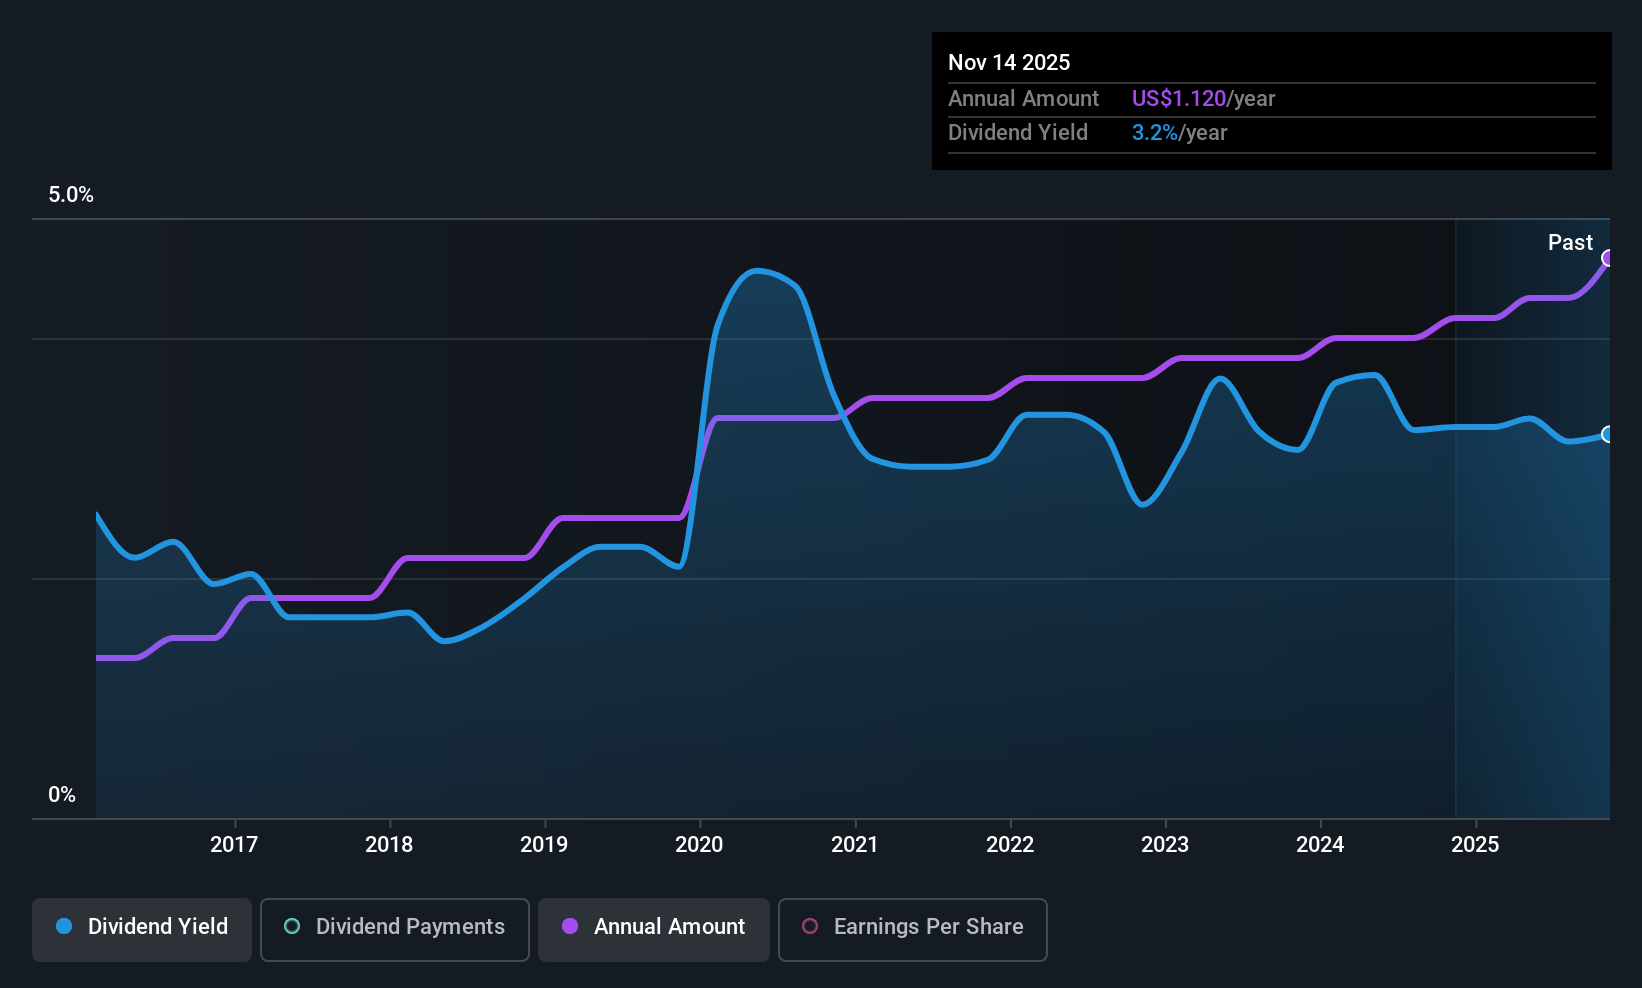
Task: Toggle the Dividend Yield series
Action: (x=142, y=929)
